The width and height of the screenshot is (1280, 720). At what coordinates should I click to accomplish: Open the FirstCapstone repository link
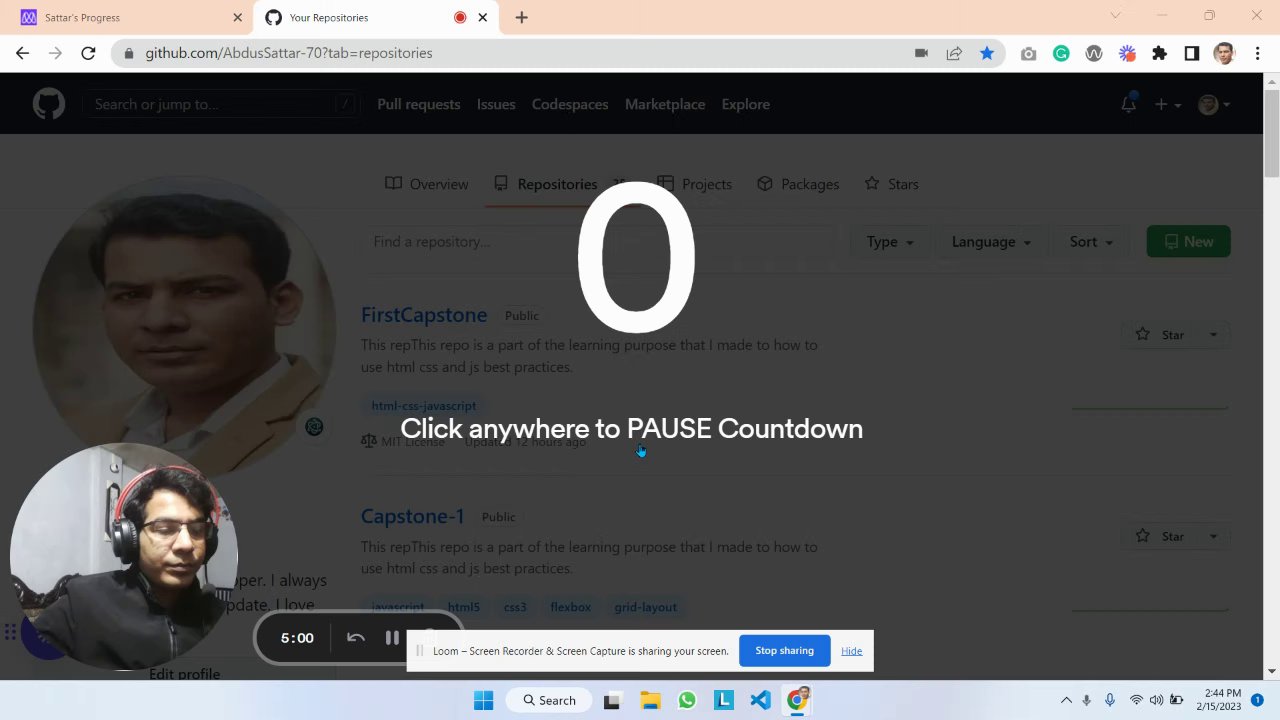[424, 315]
